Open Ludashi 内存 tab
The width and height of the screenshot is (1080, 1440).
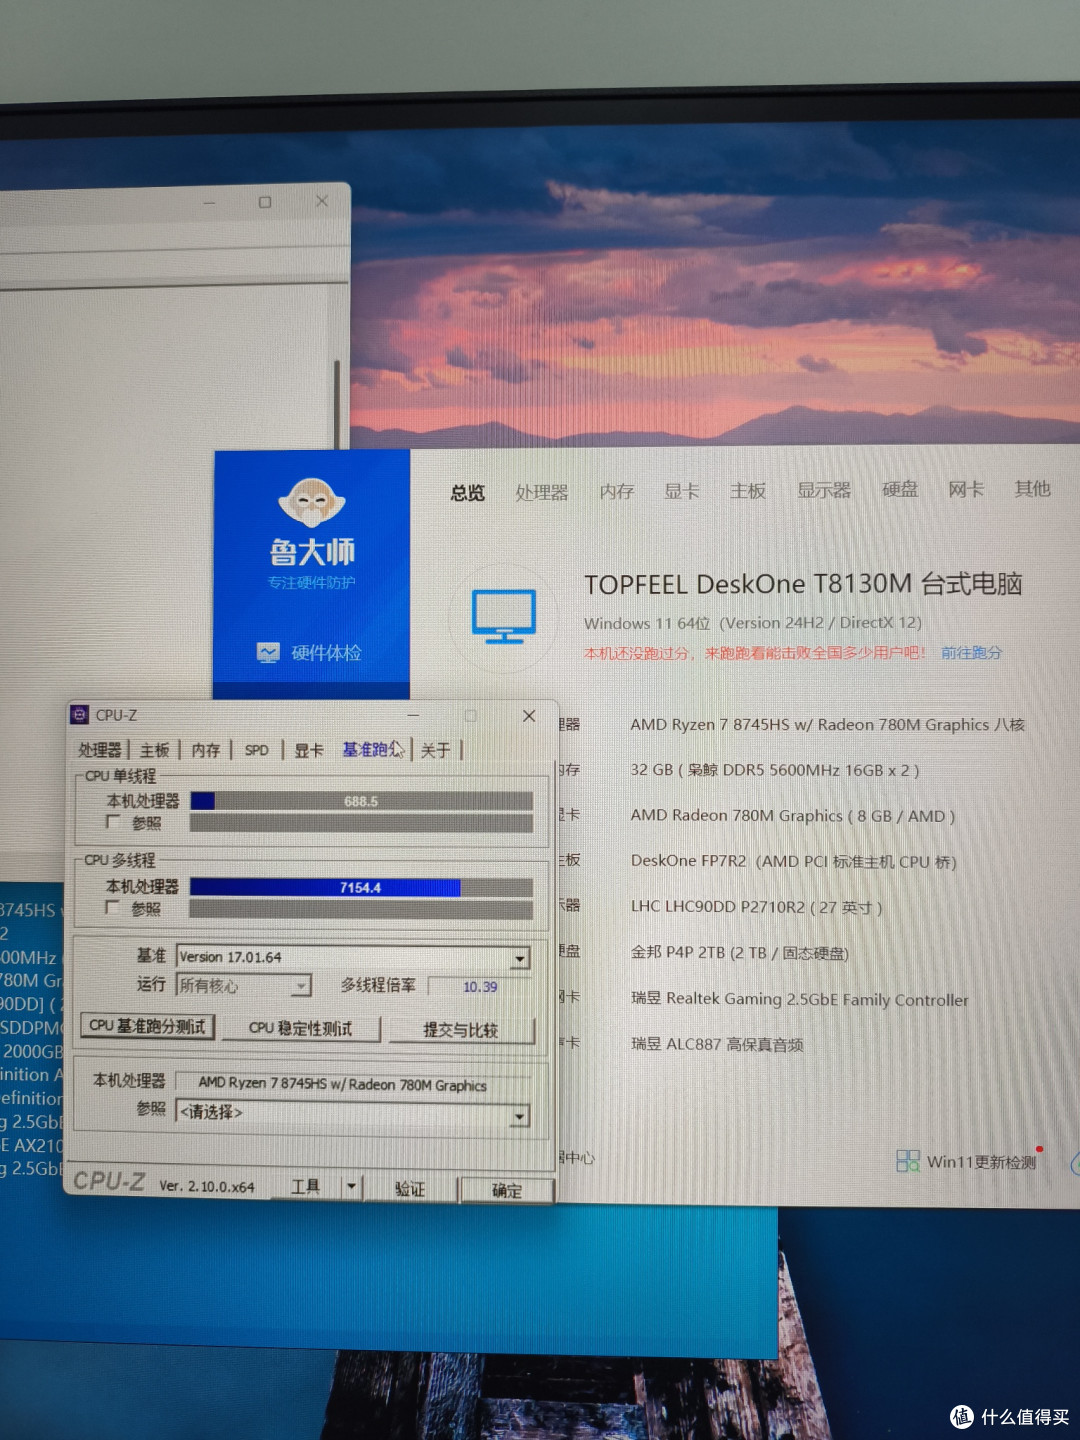coord(617,491)
